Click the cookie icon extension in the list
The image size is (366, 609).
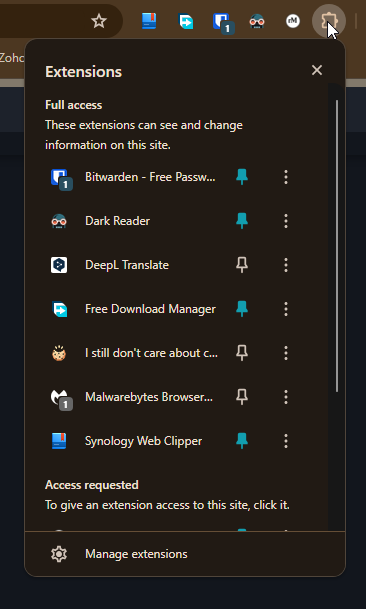[x=59, y=353]
